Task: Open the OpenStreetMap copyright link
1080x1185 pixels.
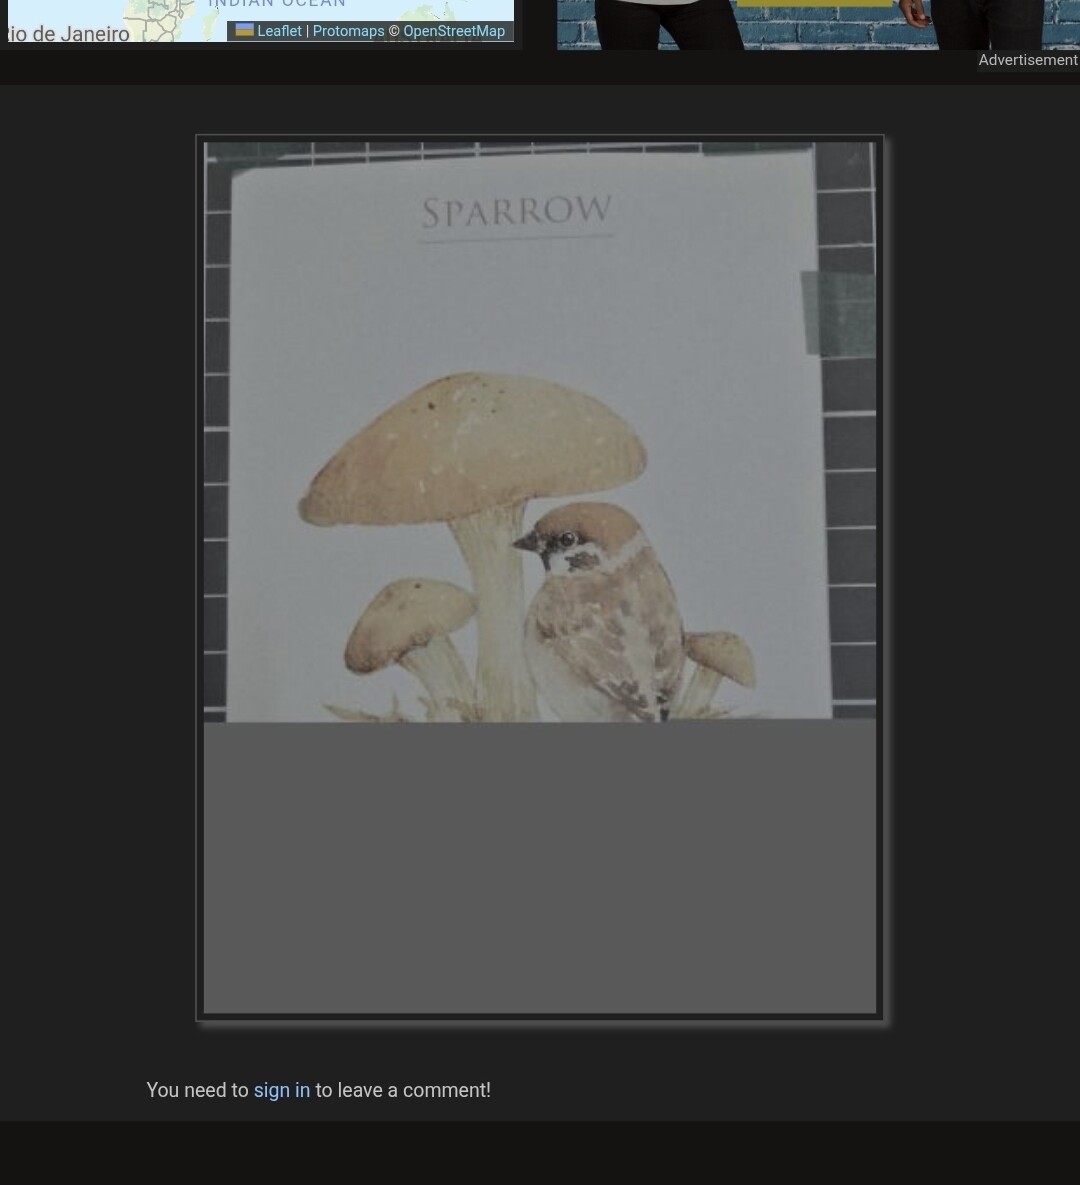Action: point(453,31)
